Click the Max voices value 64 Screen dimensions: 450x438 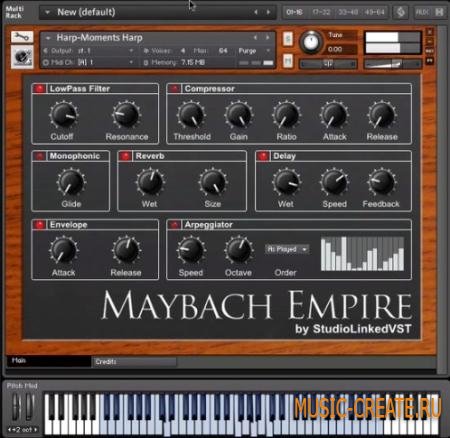coord(223,51)
